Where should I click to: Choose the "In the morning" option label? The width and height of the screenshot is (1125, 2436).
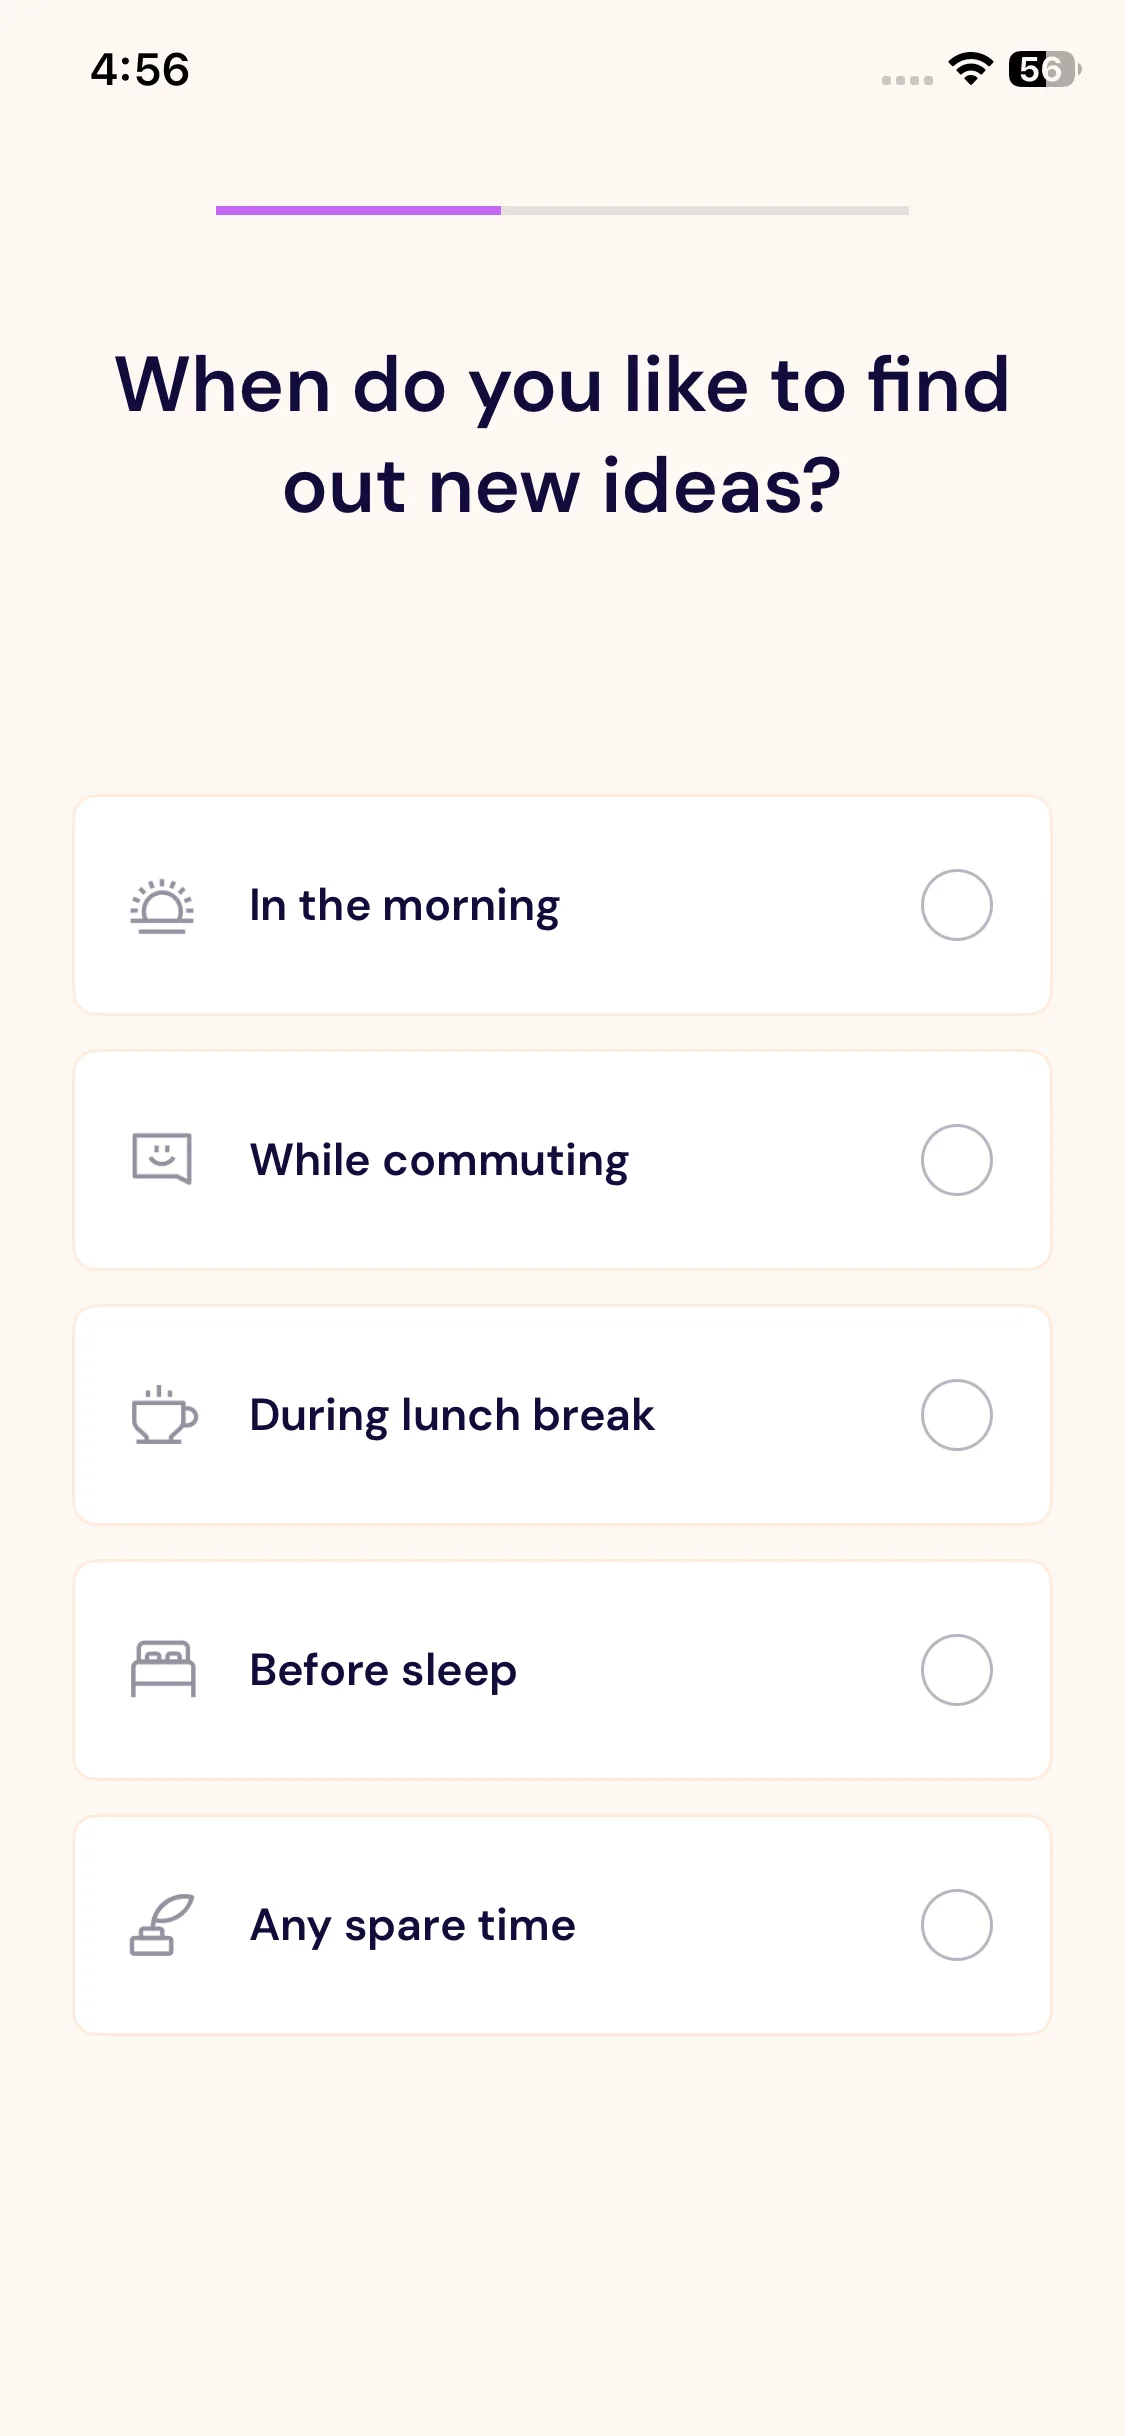coord(404,906)
